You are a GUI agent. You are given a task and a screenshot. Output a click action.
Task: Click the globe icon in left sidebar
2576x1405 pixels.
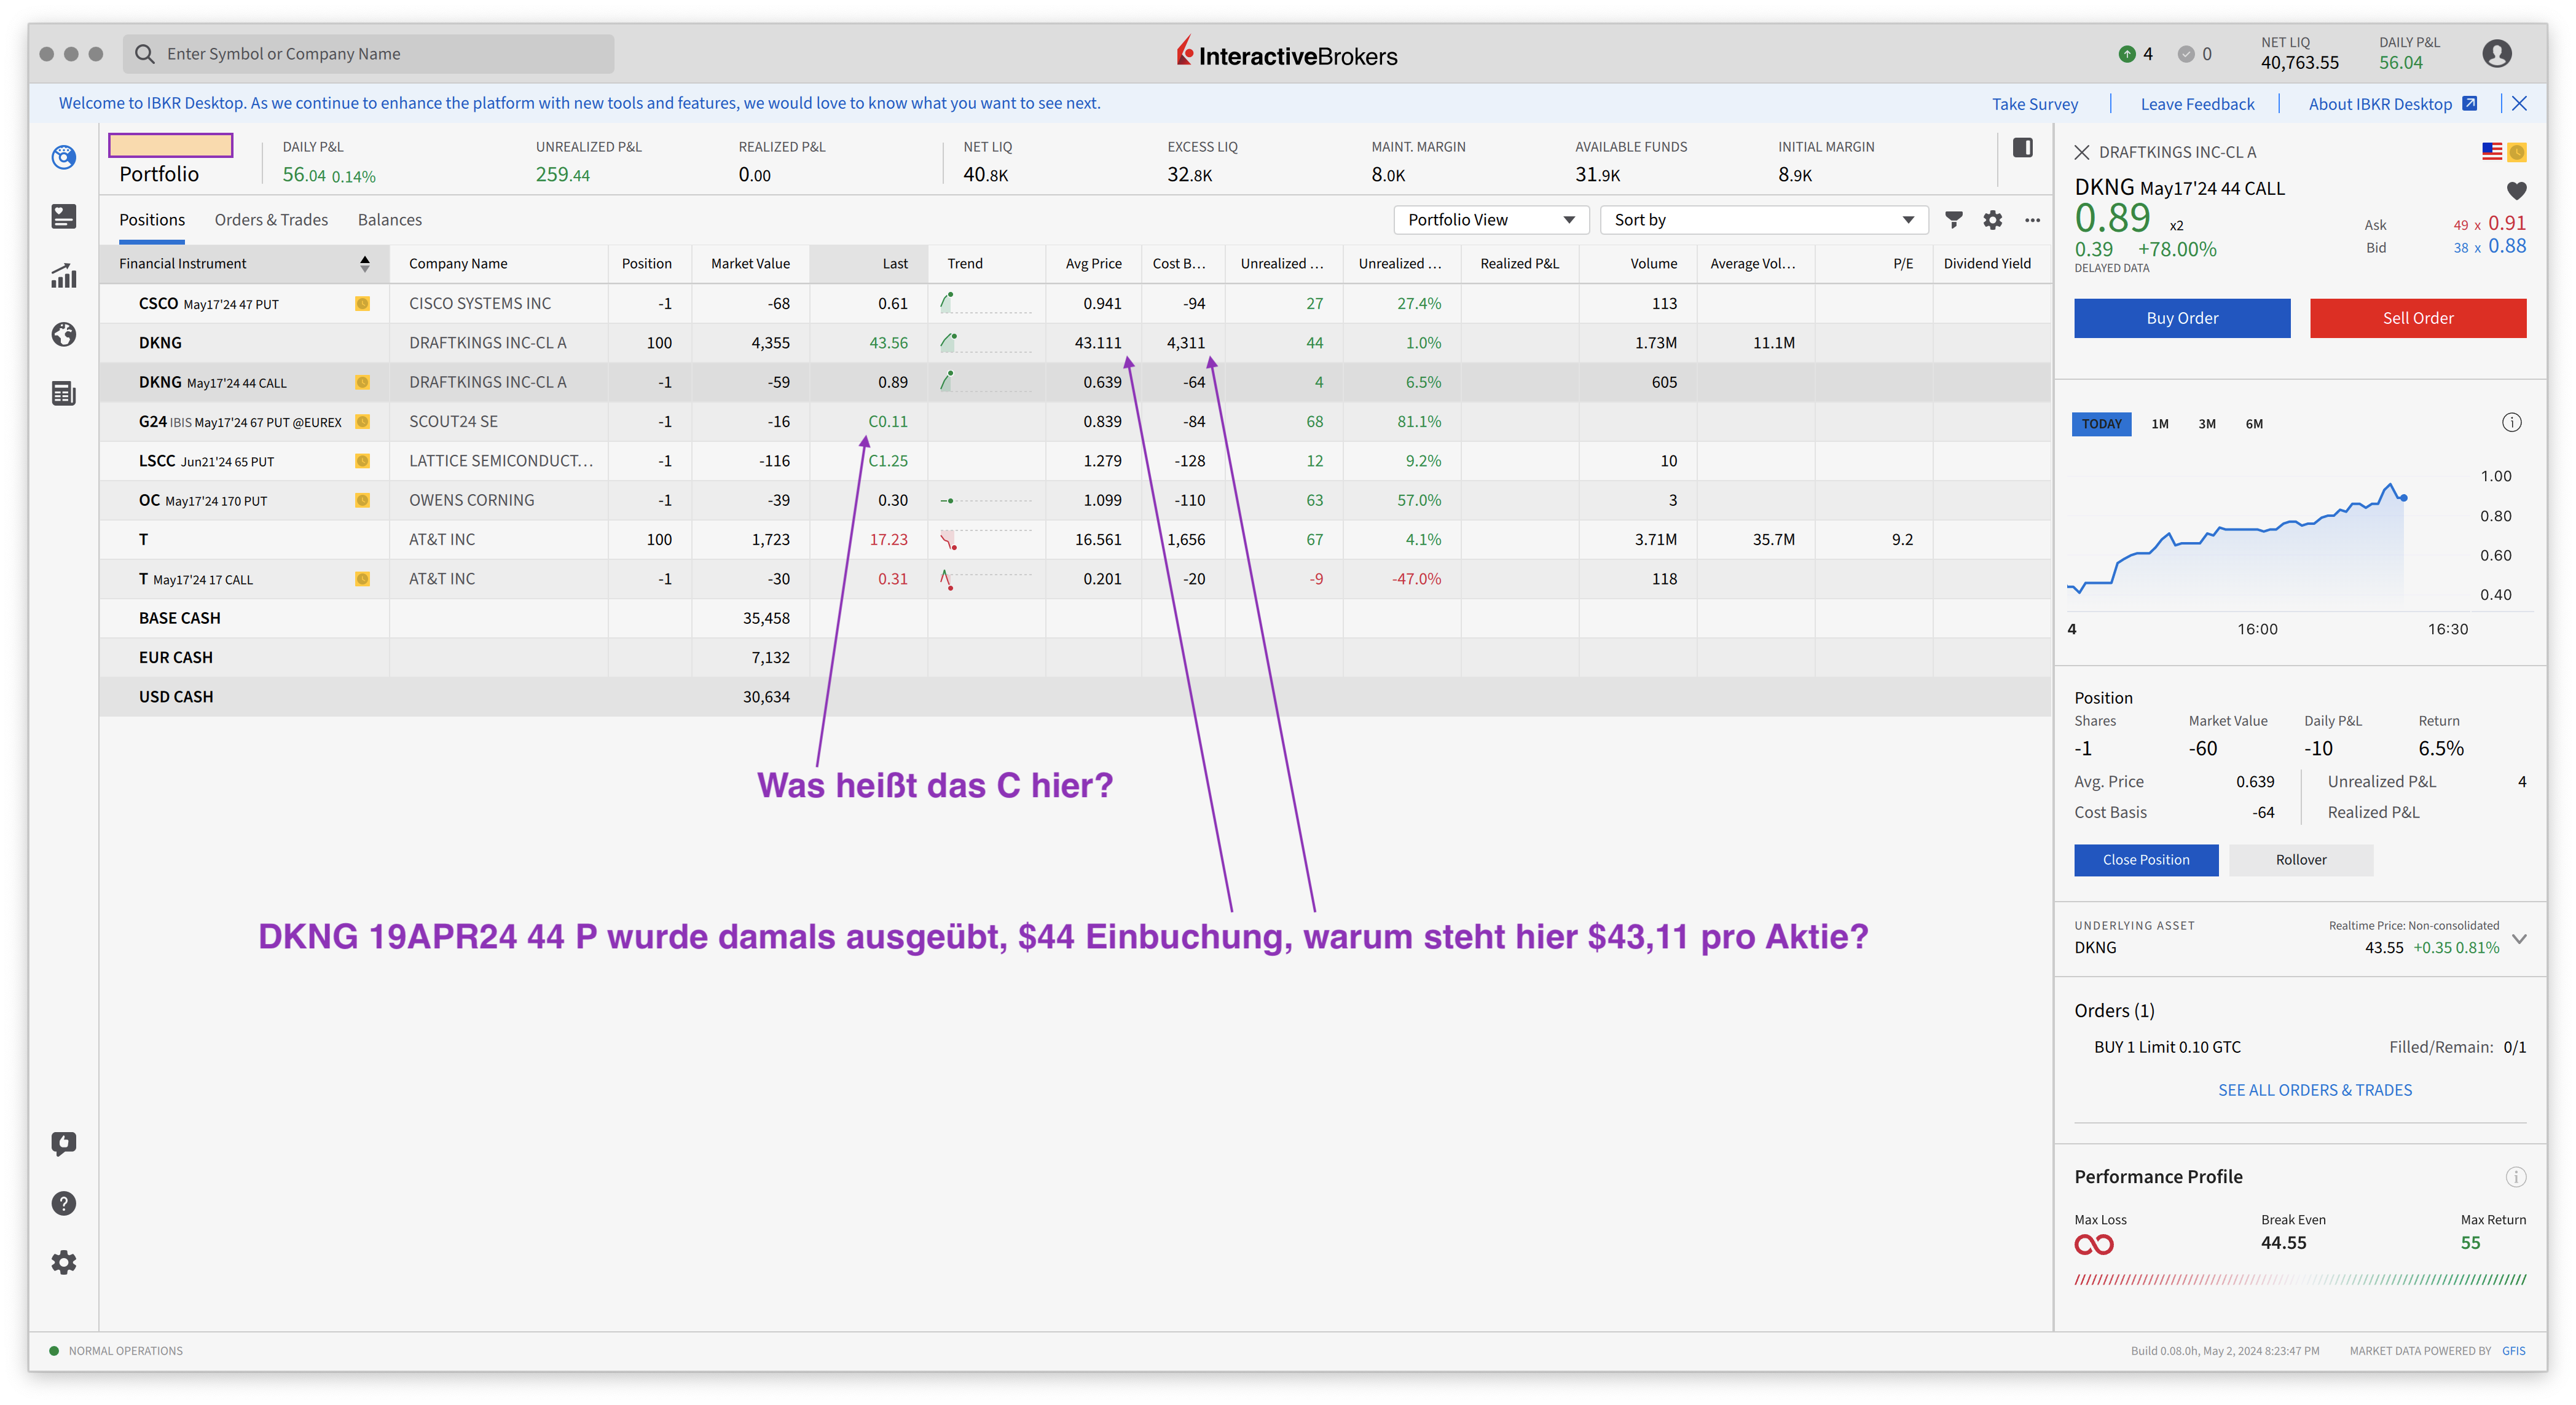point(64,334)
